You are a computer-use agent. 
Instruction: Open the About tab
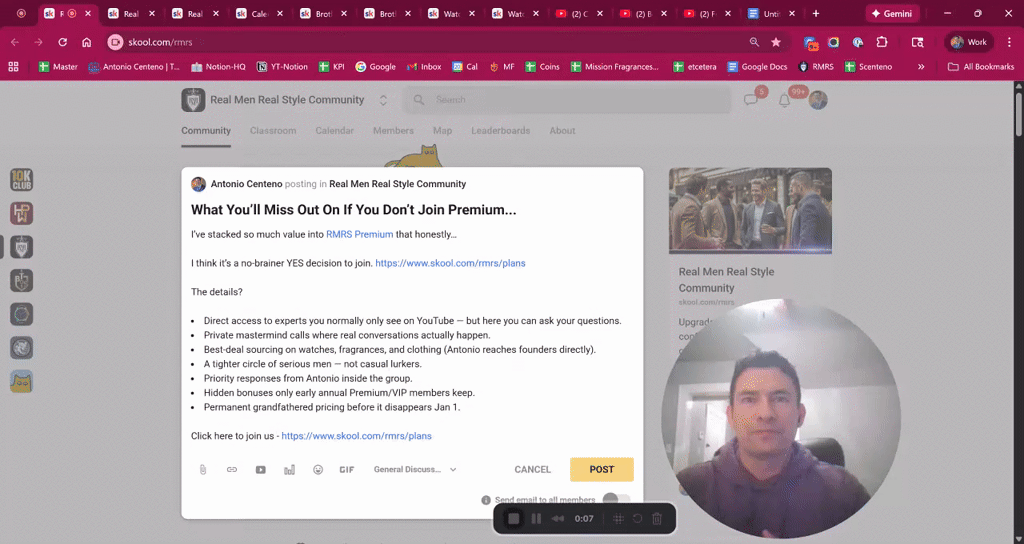tap(562, 131)
